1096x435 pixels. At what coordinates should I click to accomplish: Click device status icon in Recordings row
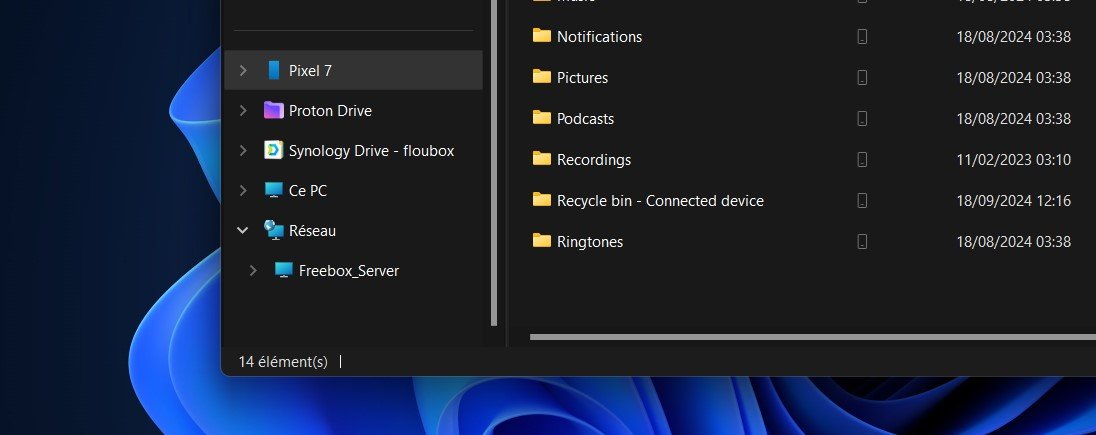[x=862, y=159]
